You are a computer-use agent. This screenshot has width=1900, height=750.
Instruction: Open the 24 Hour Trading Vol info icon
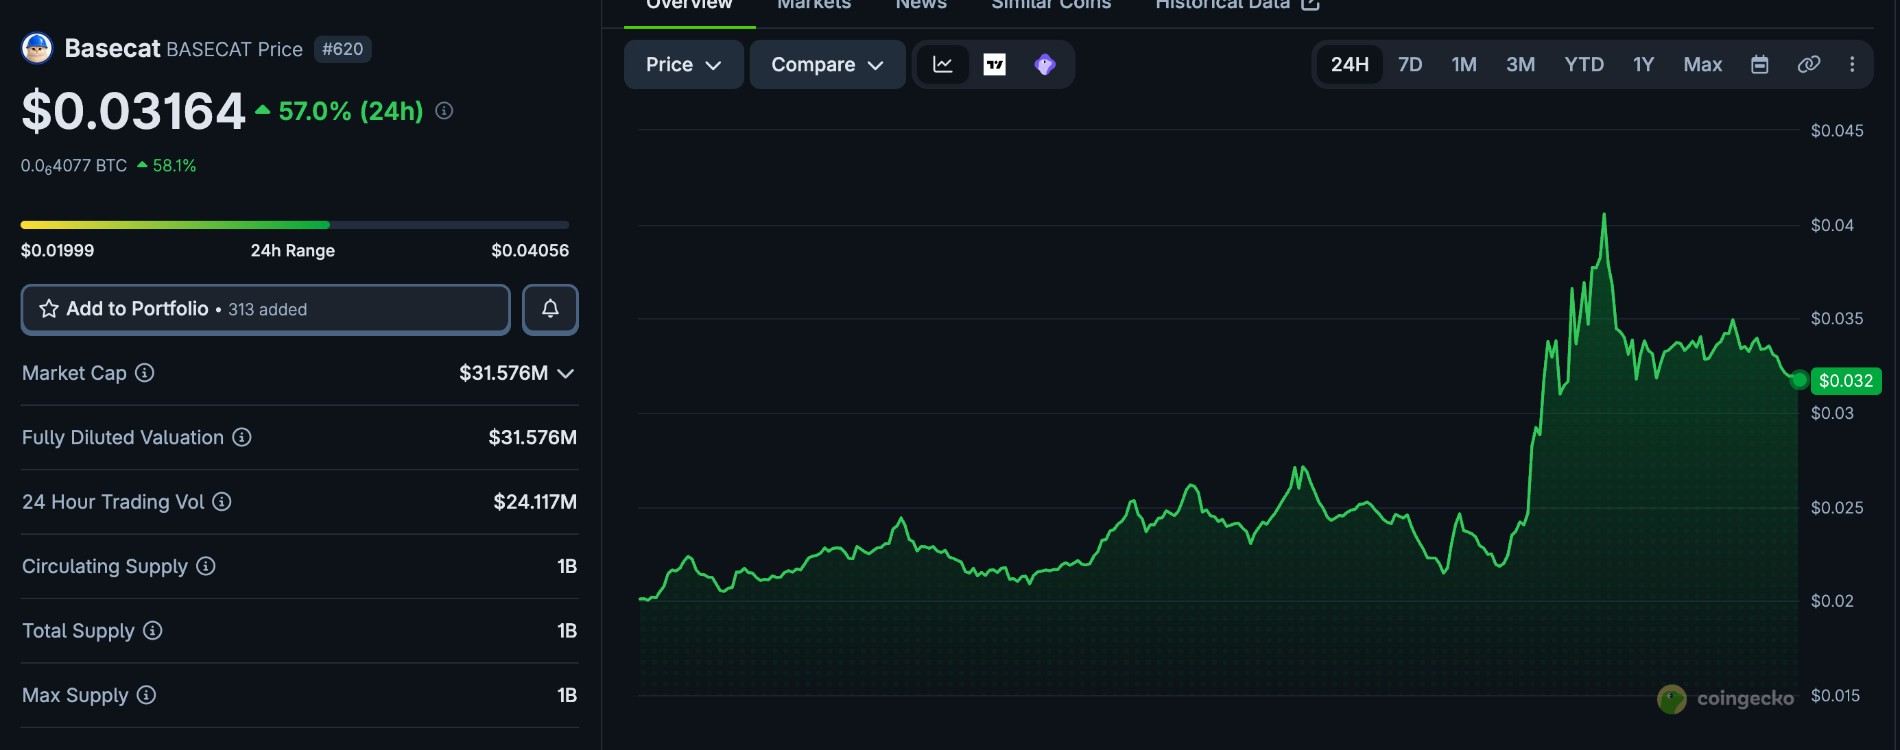[222, 502]
